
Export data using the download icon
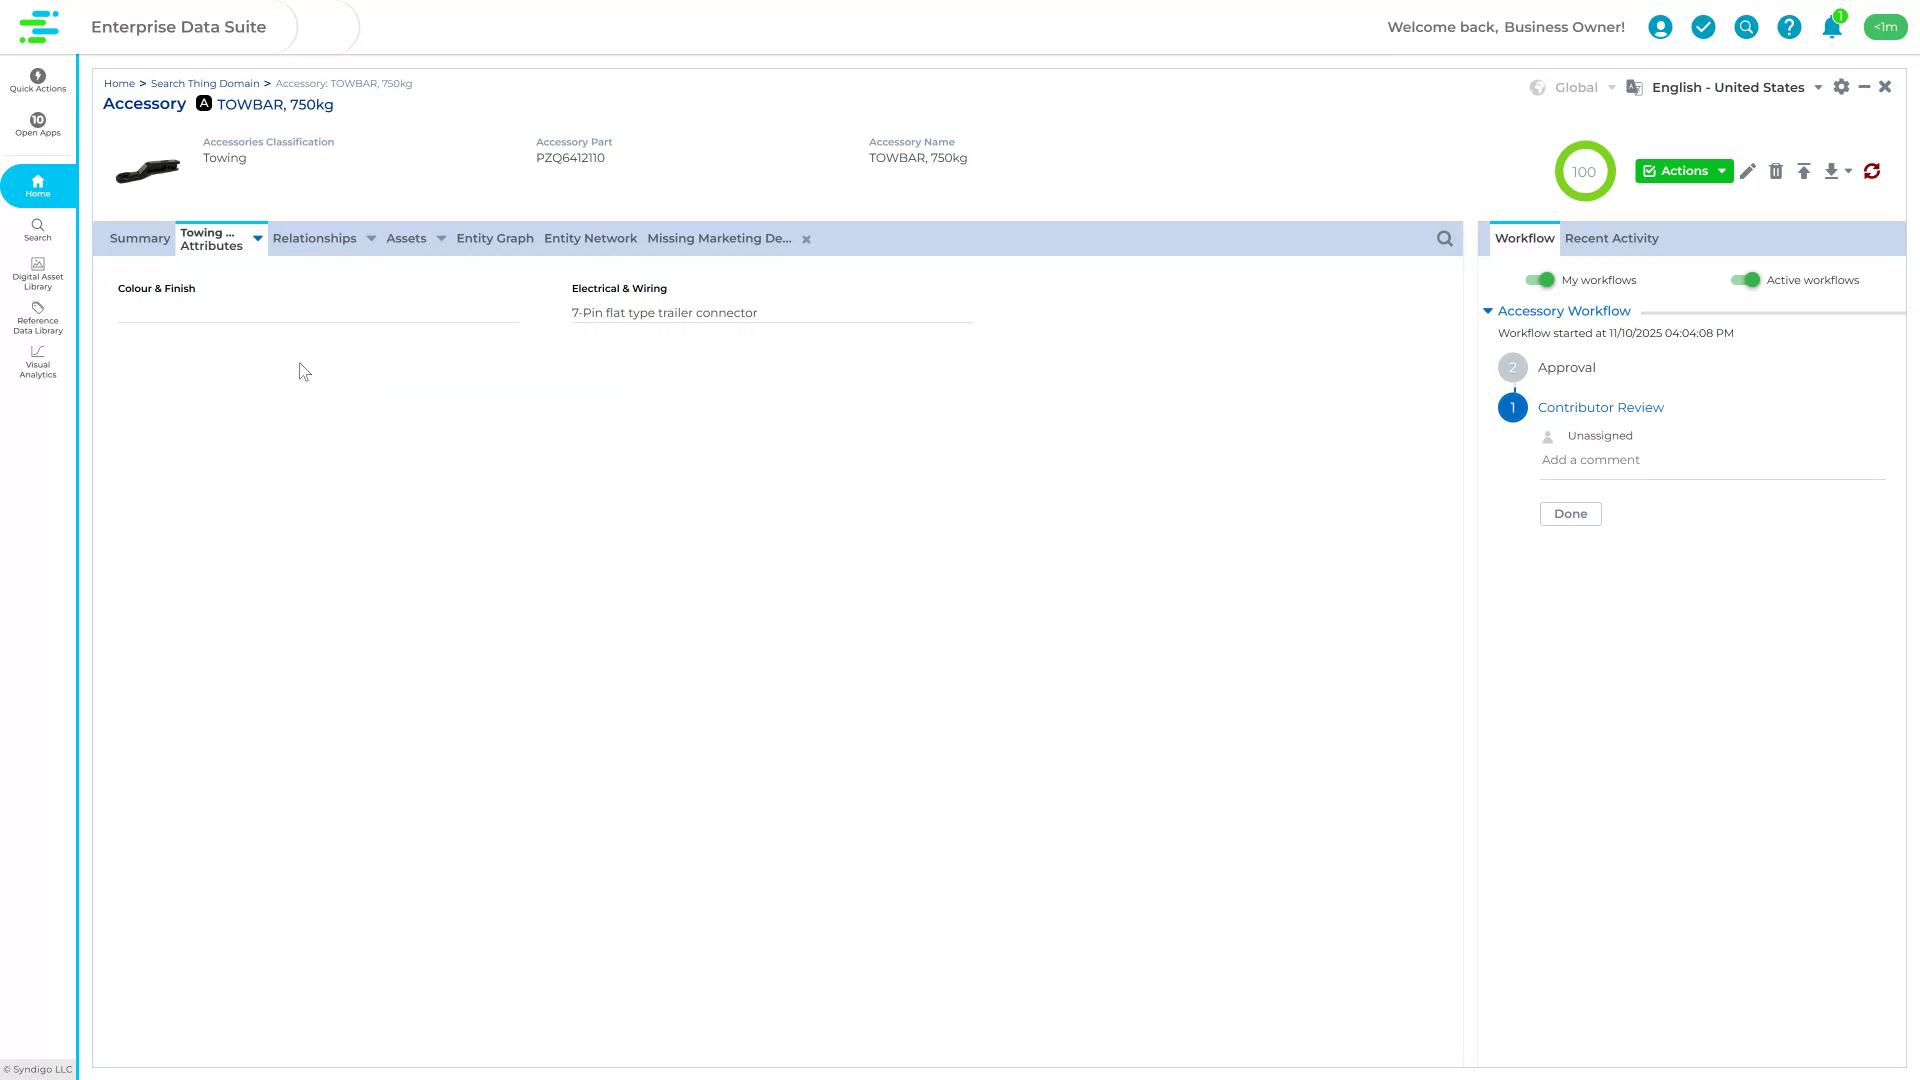pos(1832,171)
